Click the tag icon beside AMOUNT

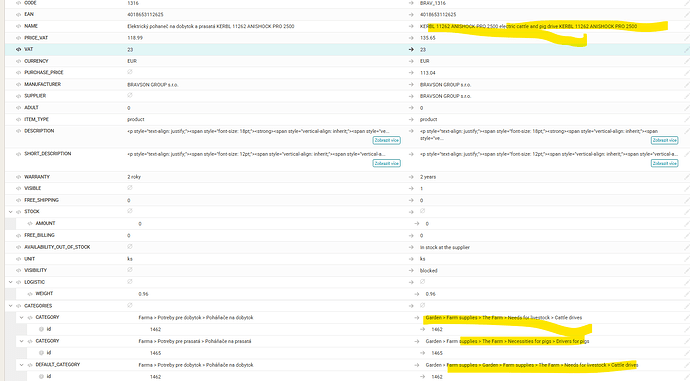click(x=30, y=223)
